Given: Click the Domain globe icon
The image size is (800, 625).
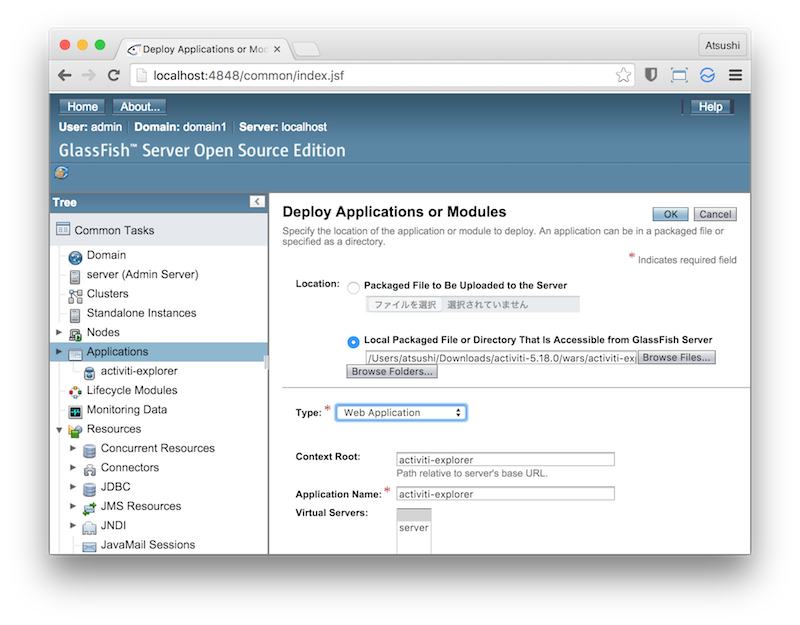Looking at the screenshot, I should pyautogui.click(x=75, y=256).
